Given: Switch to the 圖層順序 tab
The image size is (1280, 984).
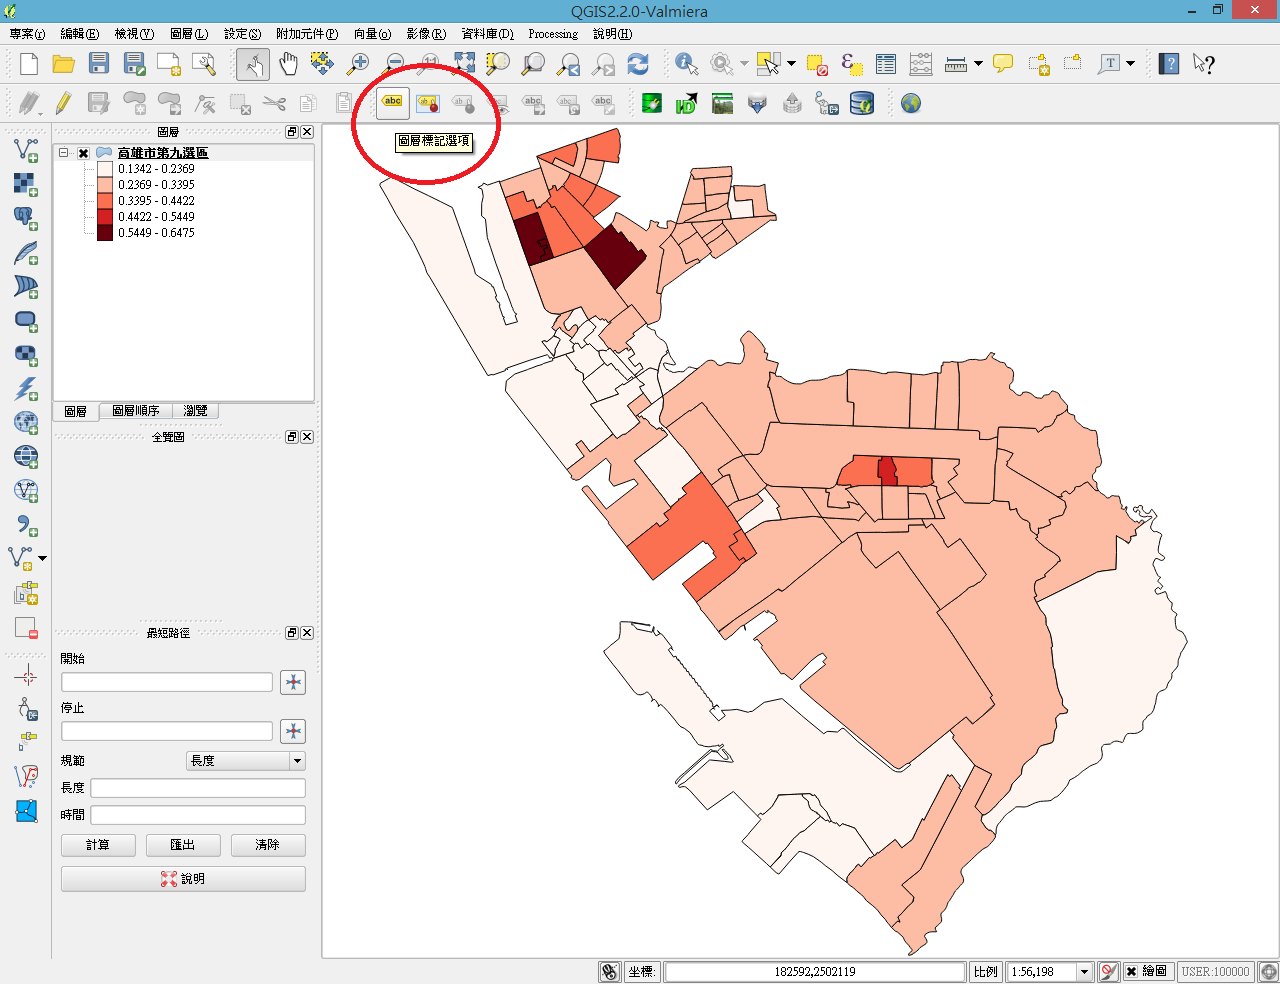Looking at the screenshot, I should tap(135, 411).
